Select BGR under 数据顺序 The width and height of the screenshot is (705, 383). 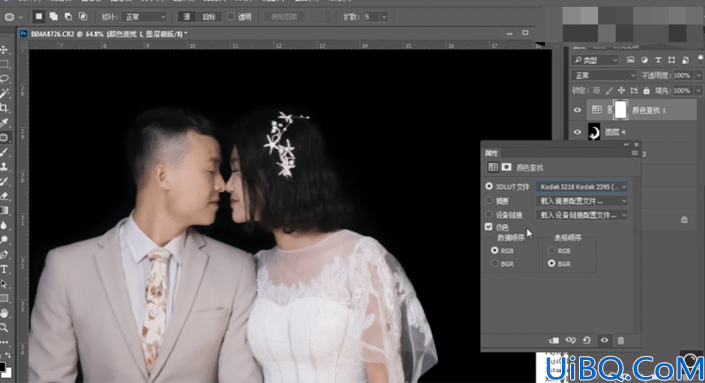click(495, 263)
